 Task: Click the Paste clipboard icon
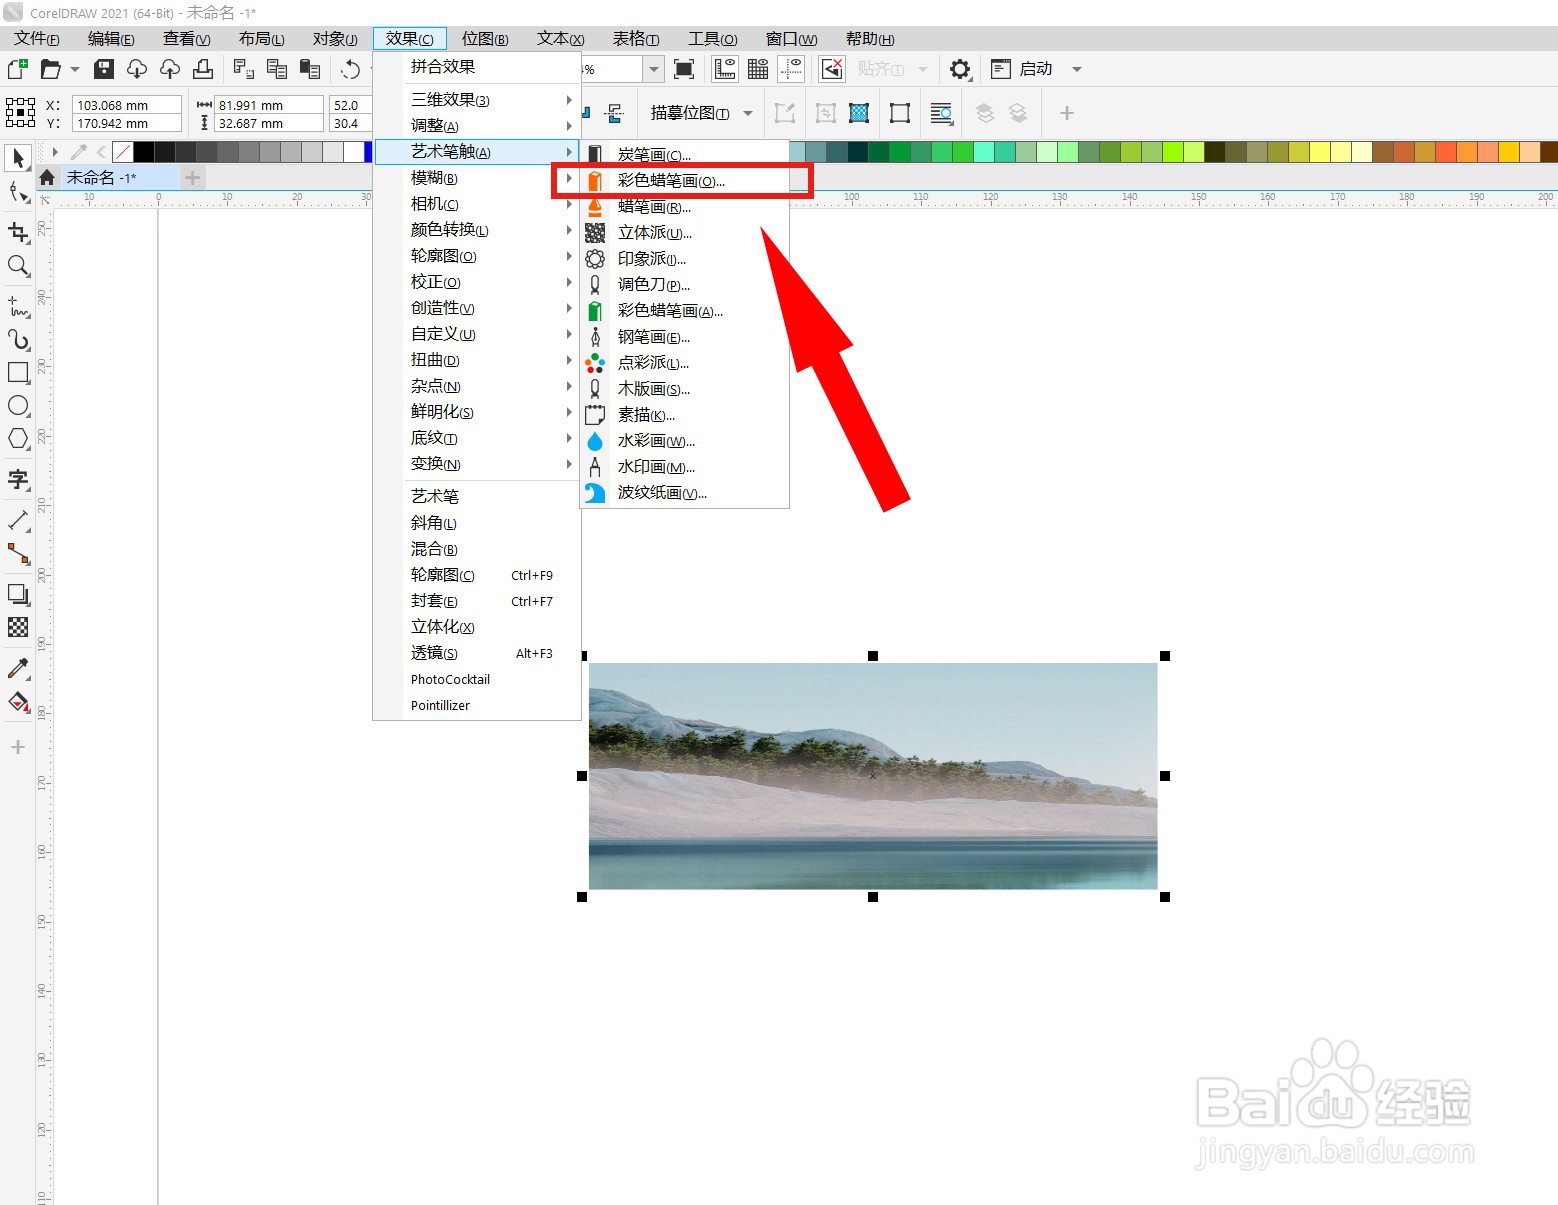[x=311, y=69]
